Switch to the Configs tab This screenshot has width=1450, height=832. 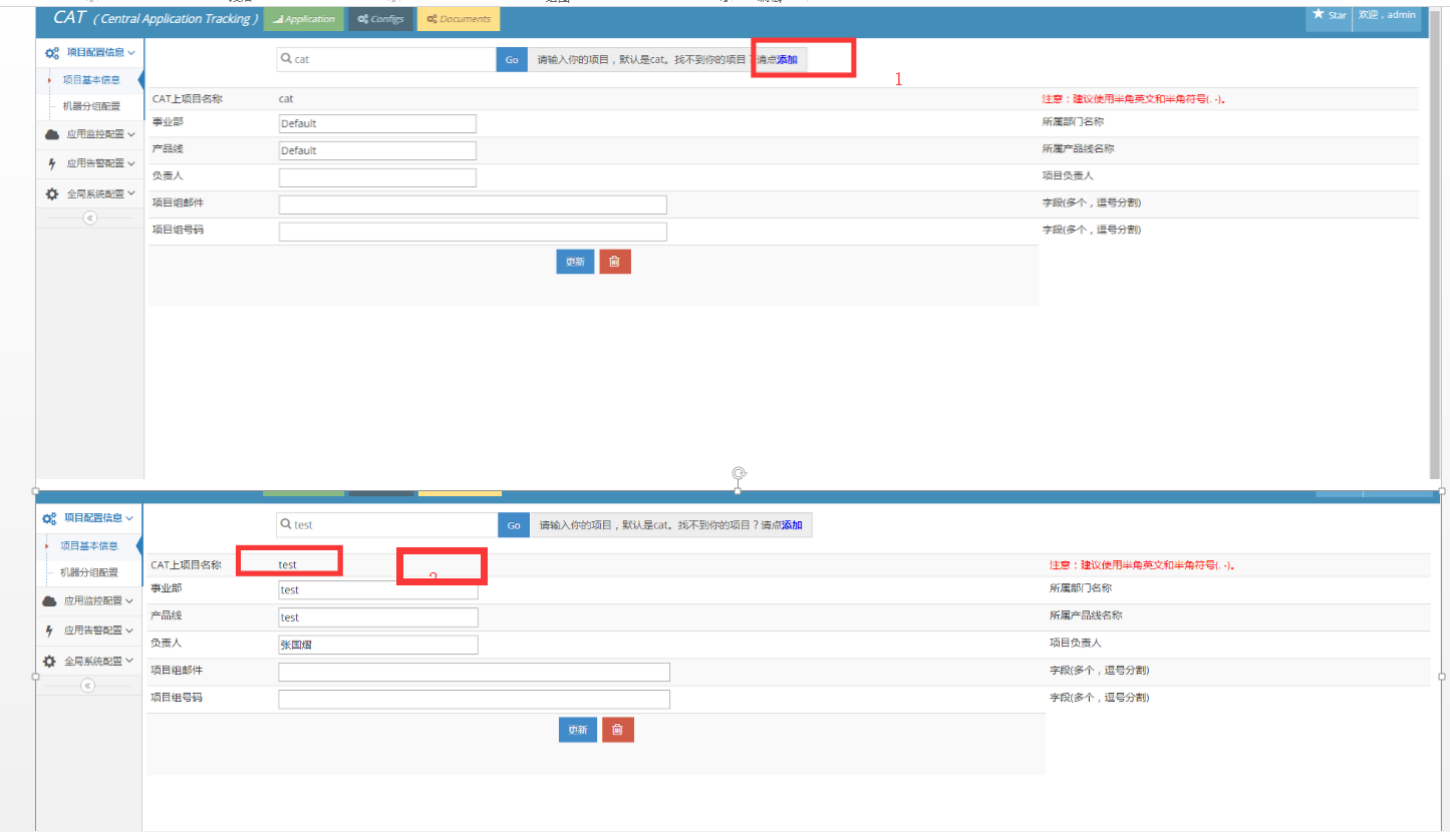pos(380,19)
